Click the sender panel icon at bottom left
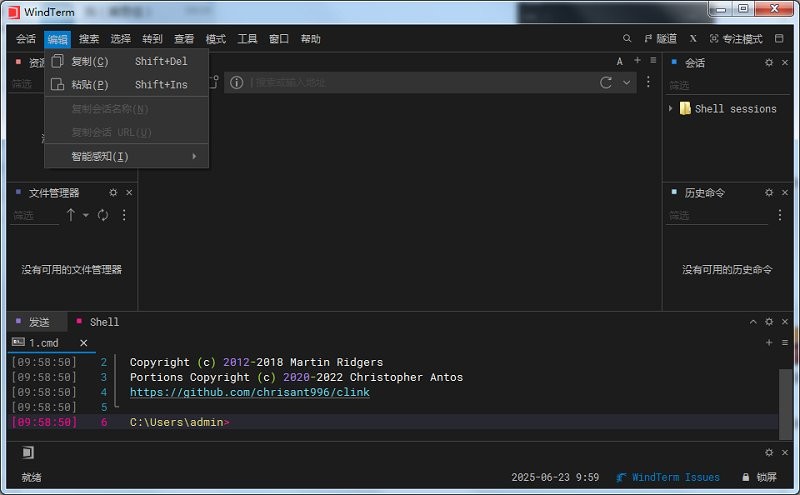 [x=28, y=452]
